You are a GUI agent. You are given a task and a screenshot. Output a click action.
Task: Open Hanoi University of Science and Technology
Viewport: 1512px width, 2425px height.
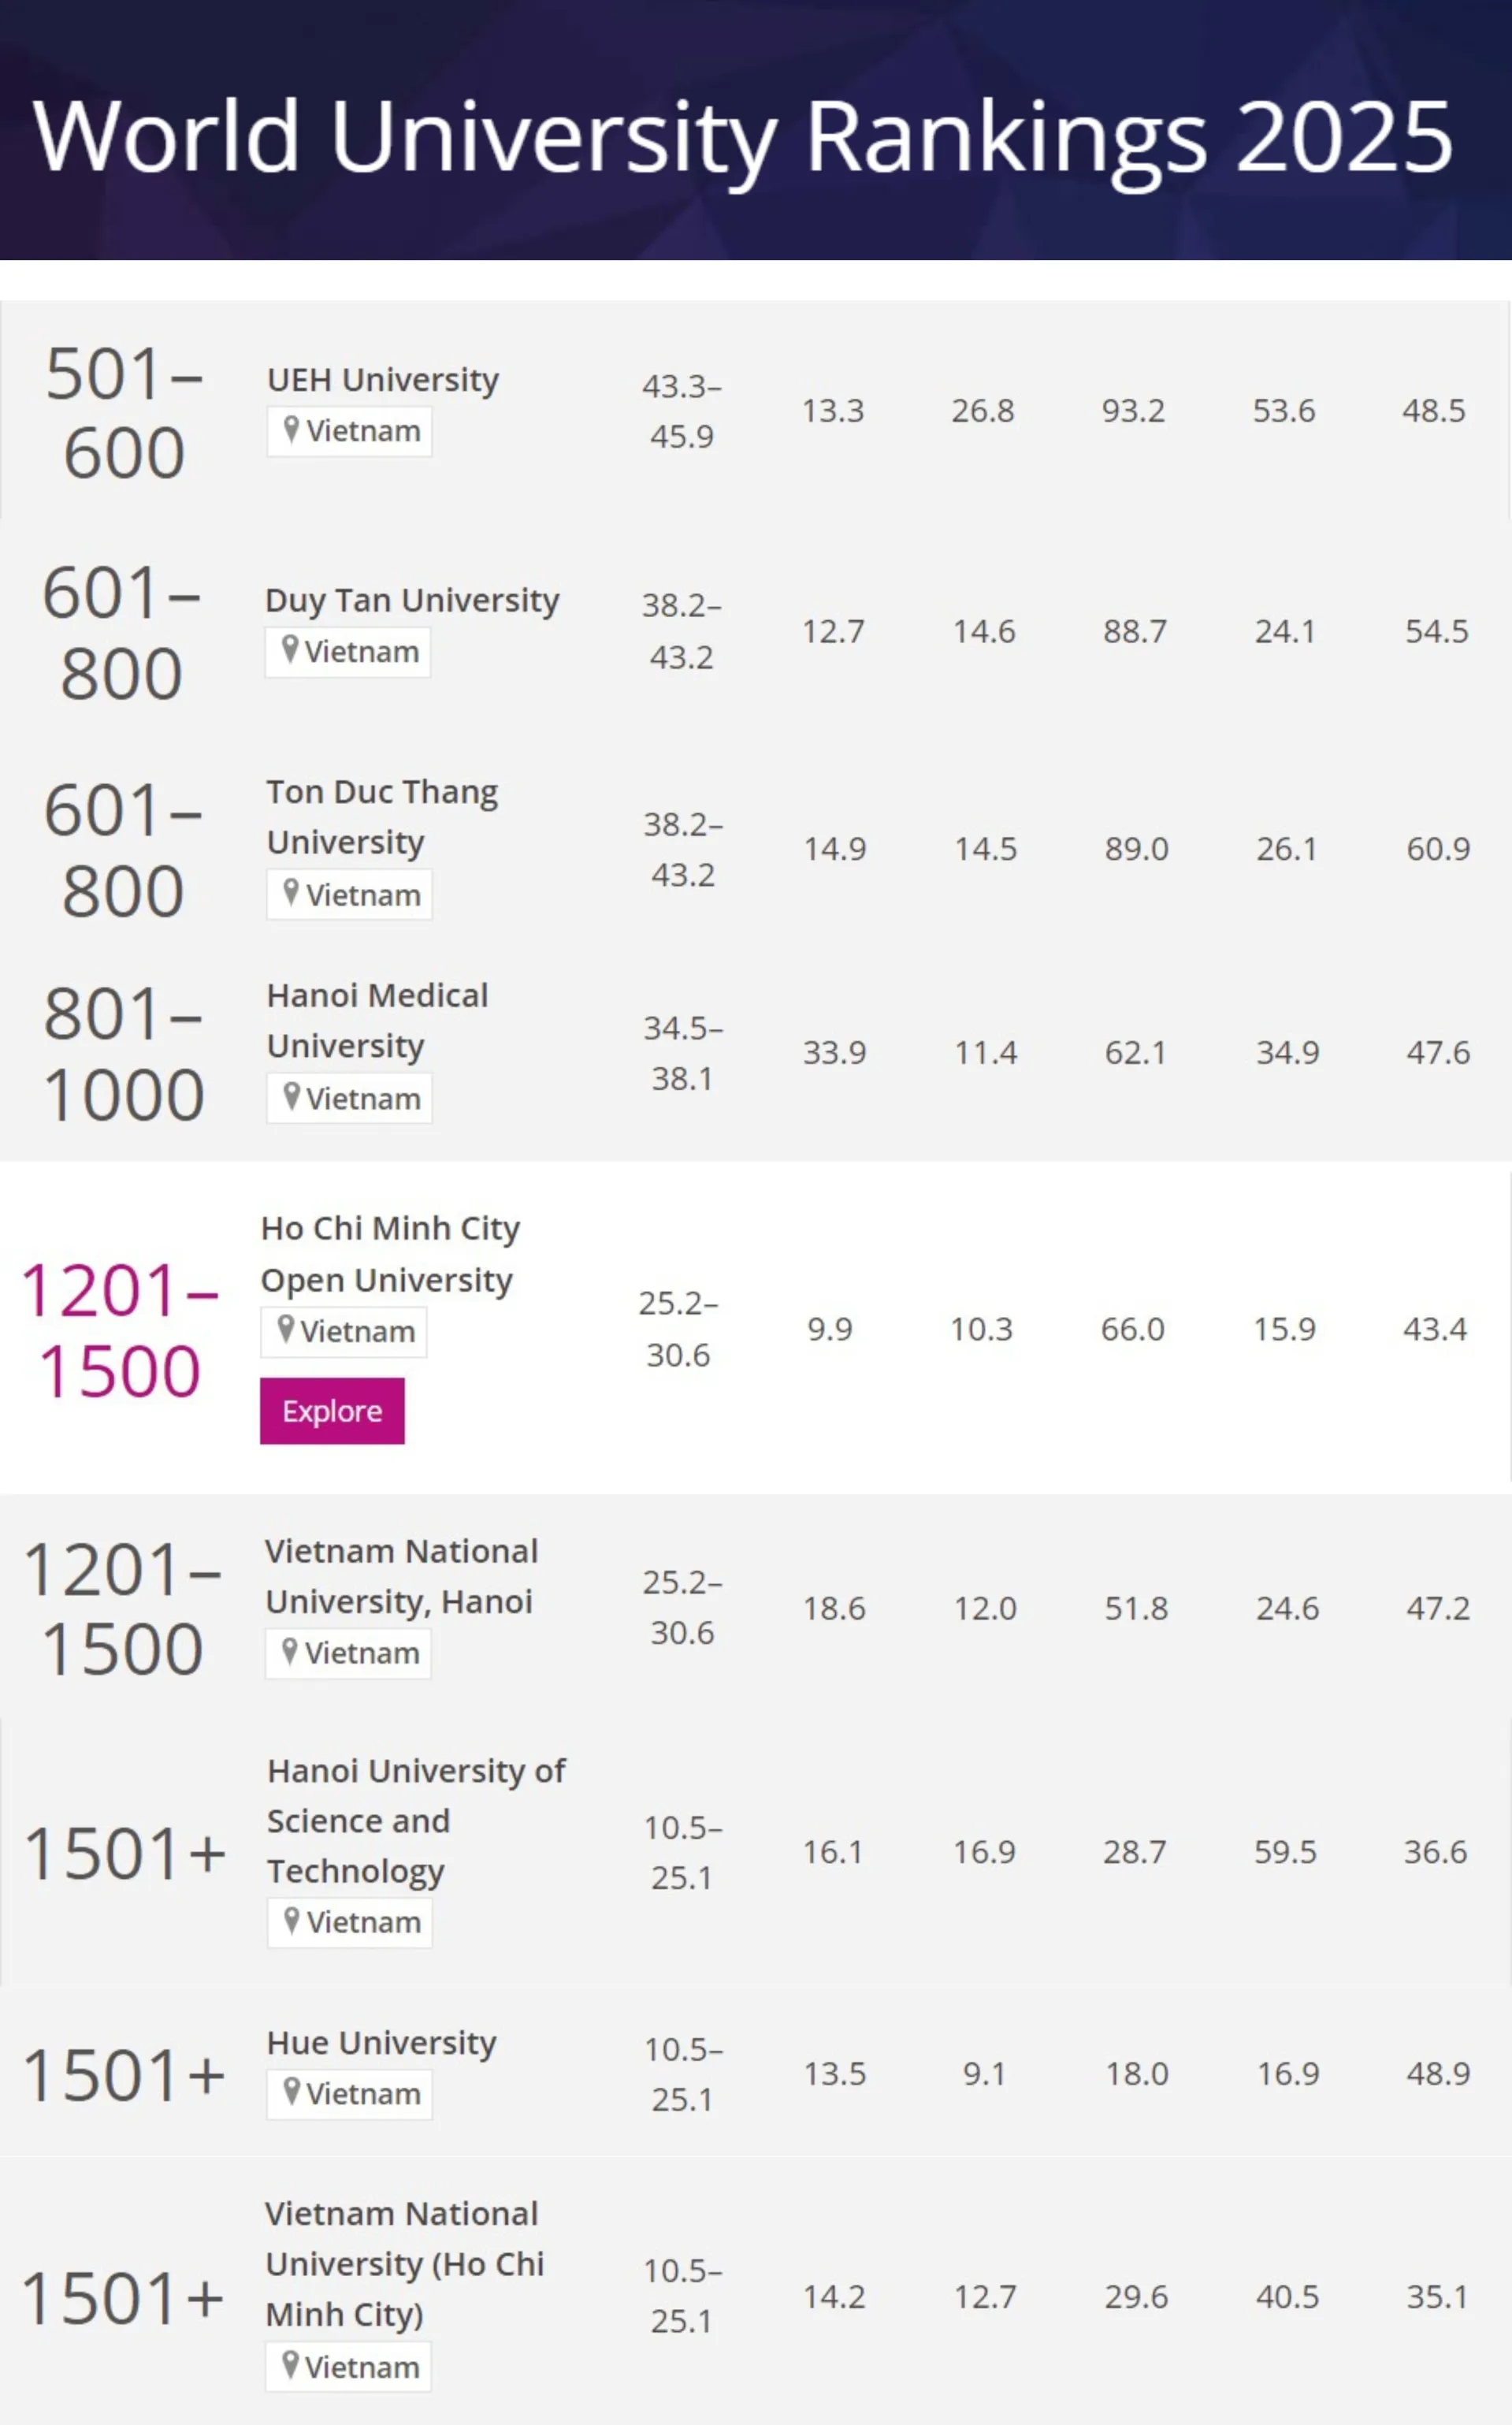coord(415,1820)
